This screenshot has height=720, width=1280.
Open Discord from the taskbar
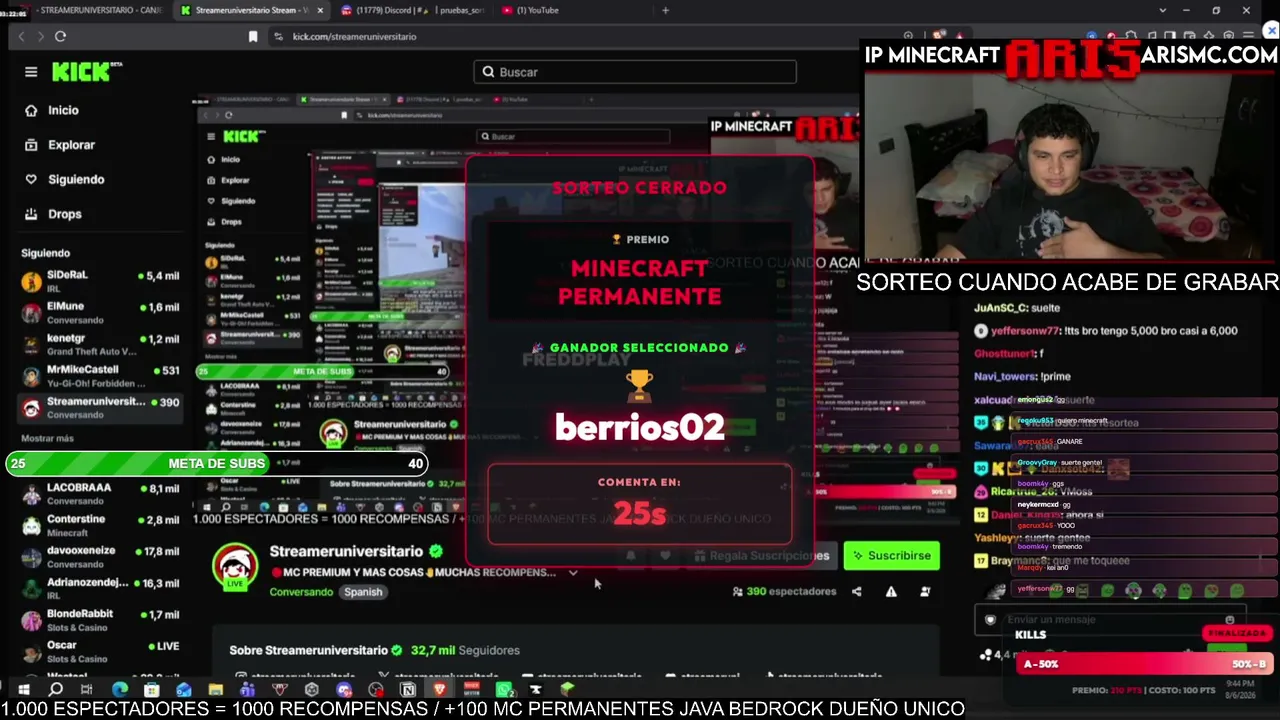click(x=344, y=689)
